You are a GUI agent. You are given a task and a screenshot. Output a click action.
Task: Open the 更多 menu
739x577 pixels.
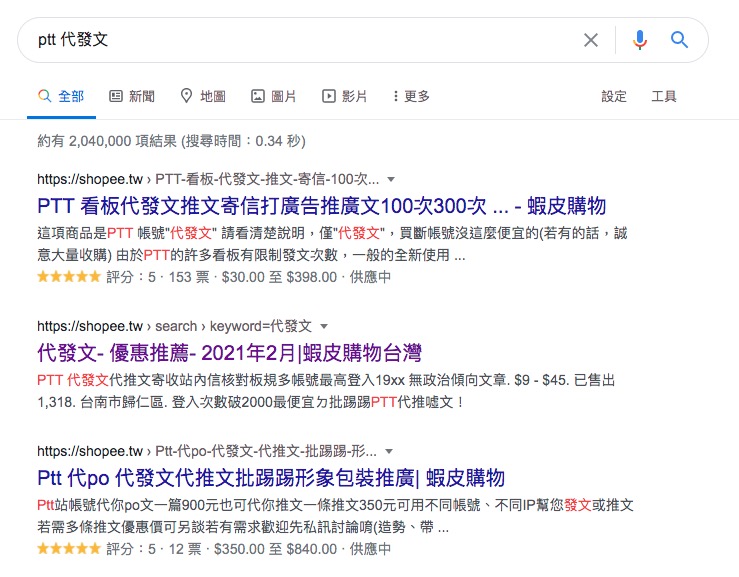411,96
